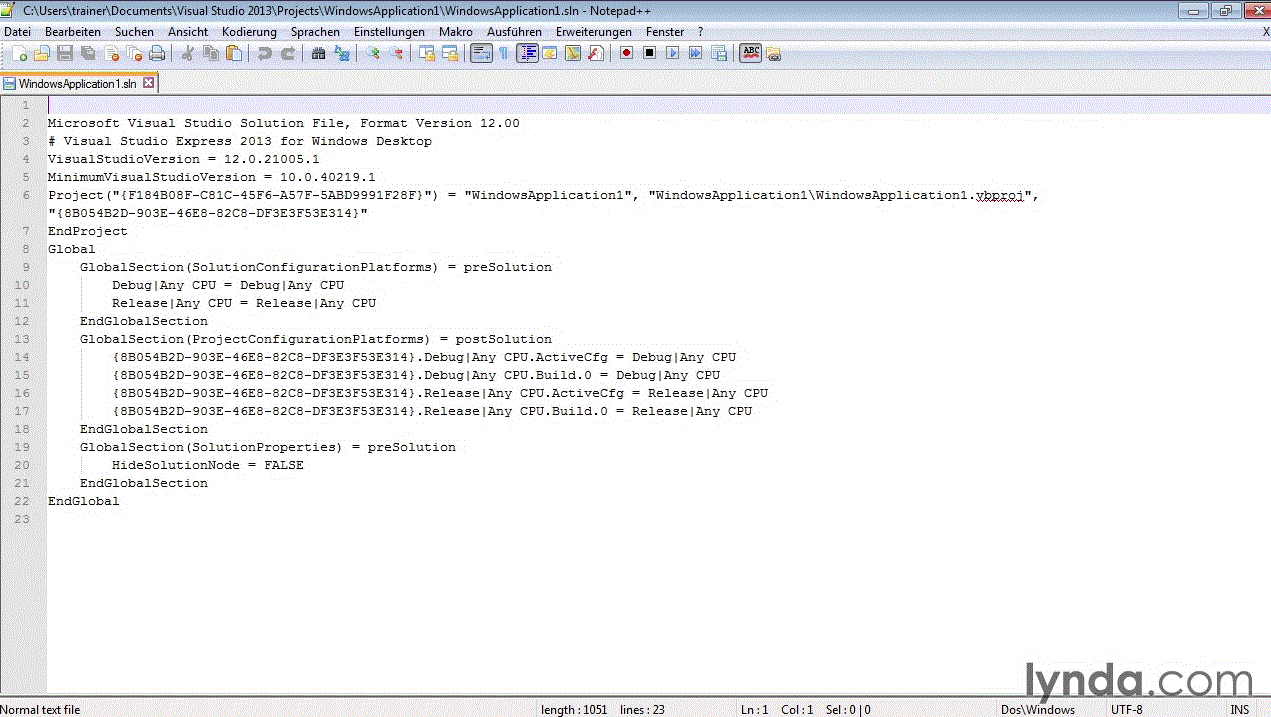Open the Erweiterungen menu
This screenshot has width=1271, height=717.
tap(594, 32)
